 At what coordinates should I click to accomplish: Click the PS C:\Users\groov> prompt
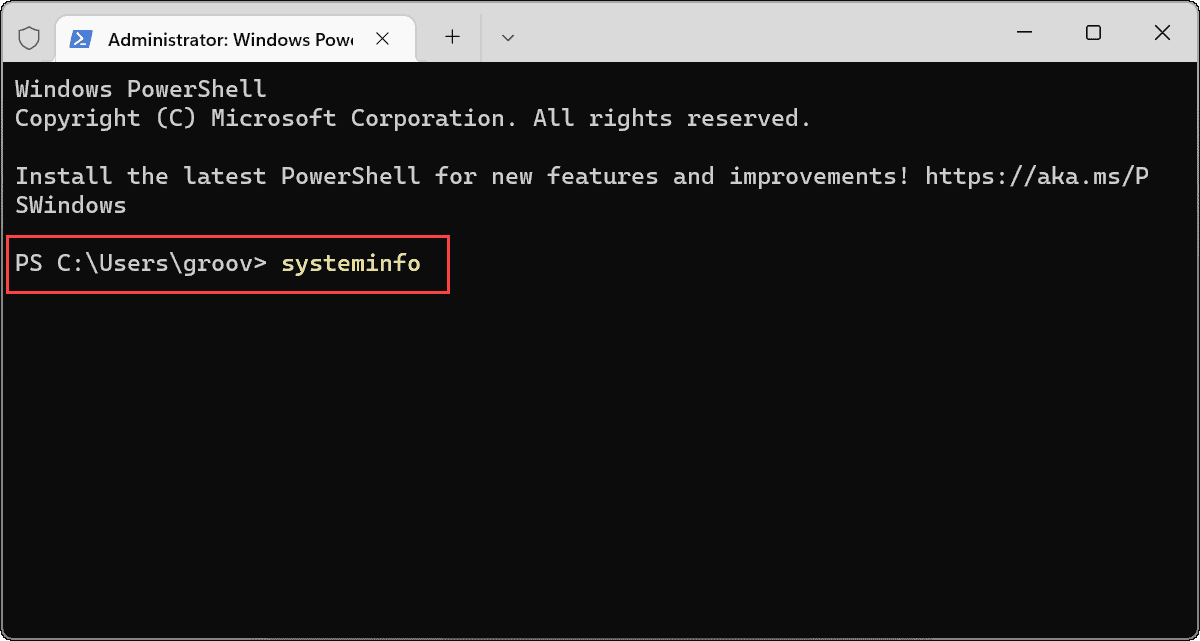coord(141,265)
